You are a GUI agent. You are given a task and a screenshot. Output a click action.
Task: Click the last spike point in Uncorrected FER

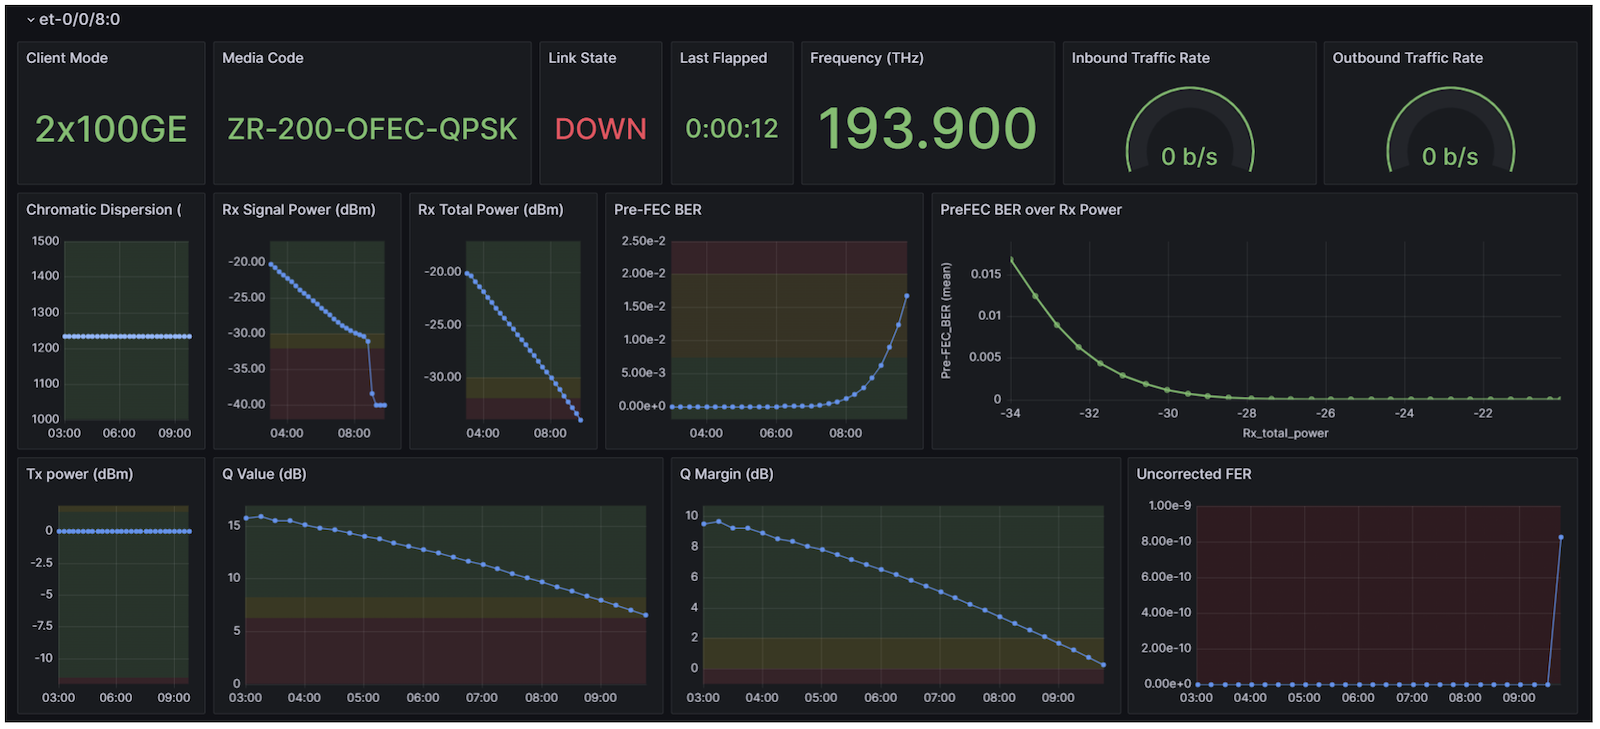1561,538
